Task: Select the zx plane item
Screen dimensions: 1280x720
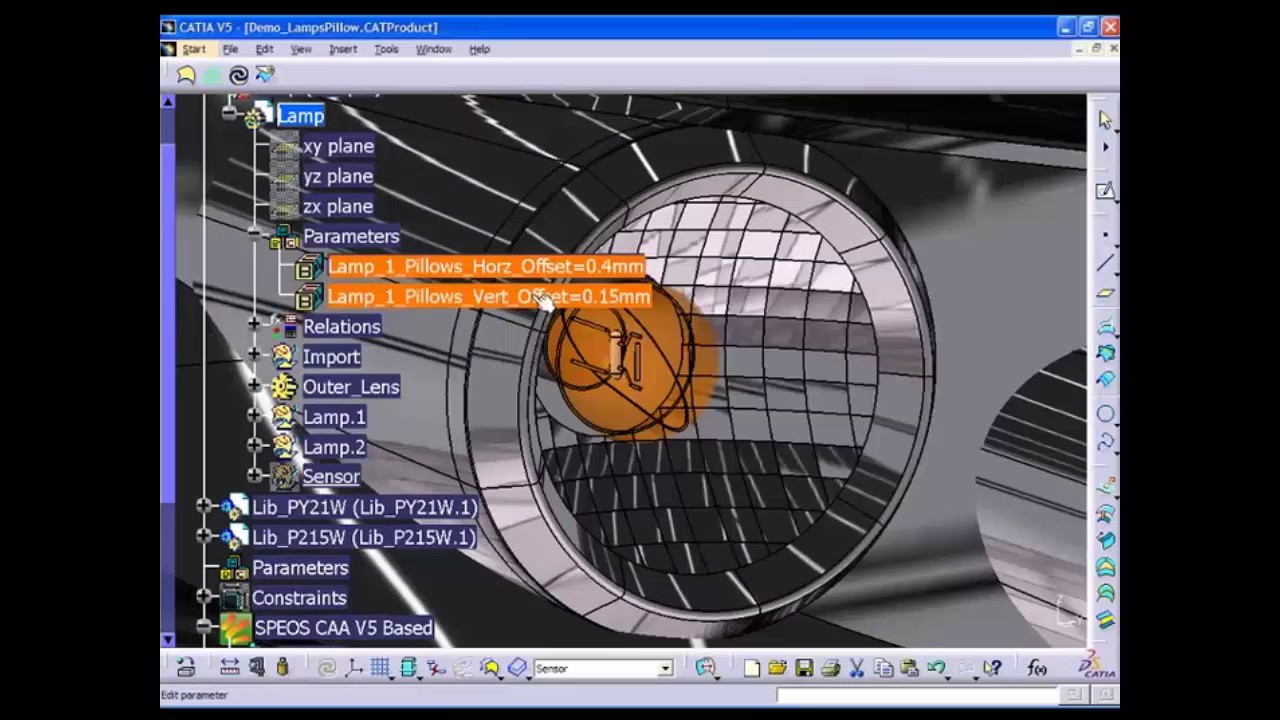Action: point(339,206)
